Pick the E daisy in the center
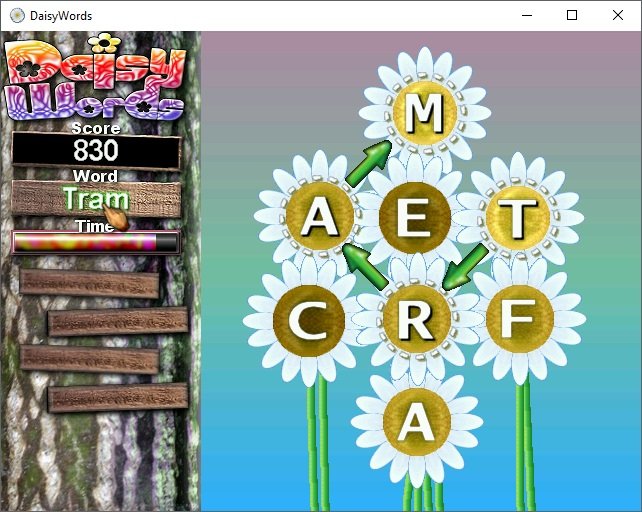 tap(414, 217)
